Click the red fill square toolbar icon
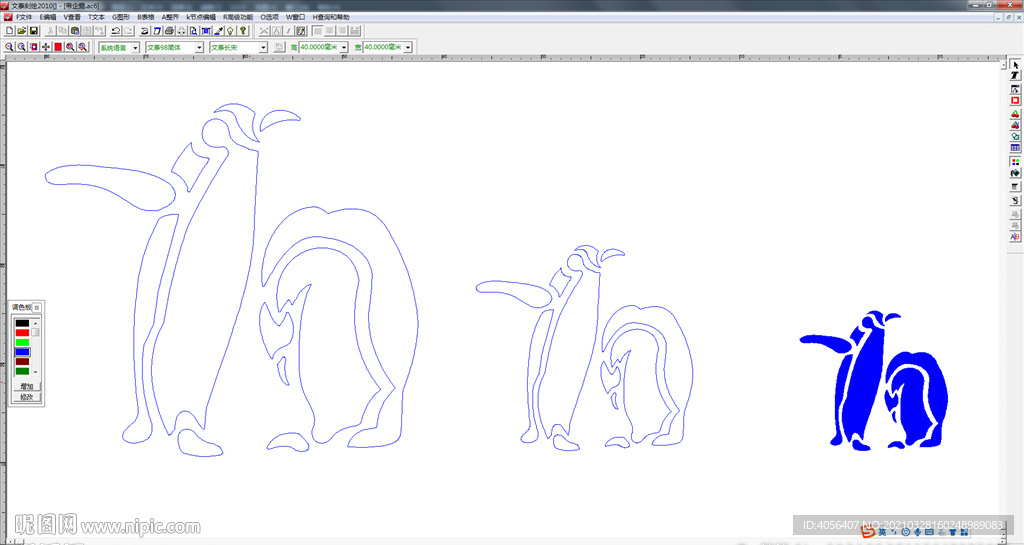The image size is (1024, 545). [58, 47]
